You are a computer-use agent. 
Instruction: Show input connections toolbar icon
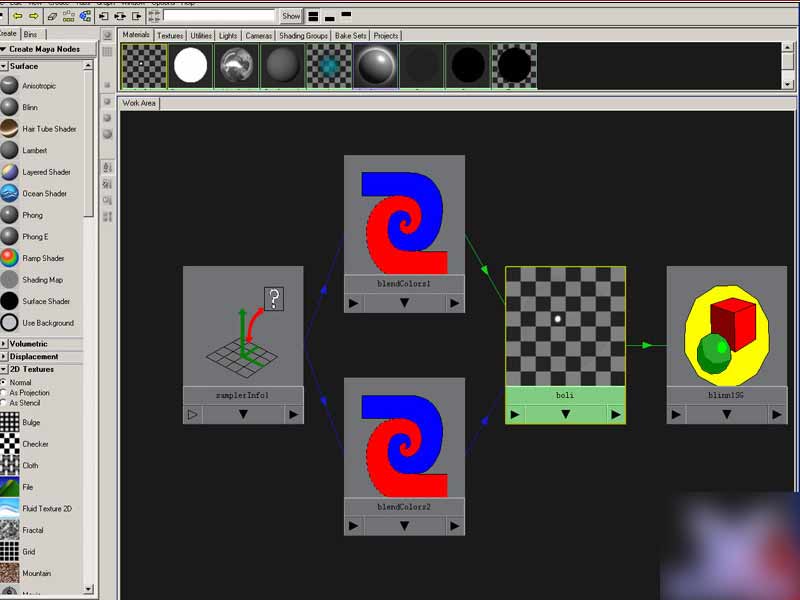point(104,16)
